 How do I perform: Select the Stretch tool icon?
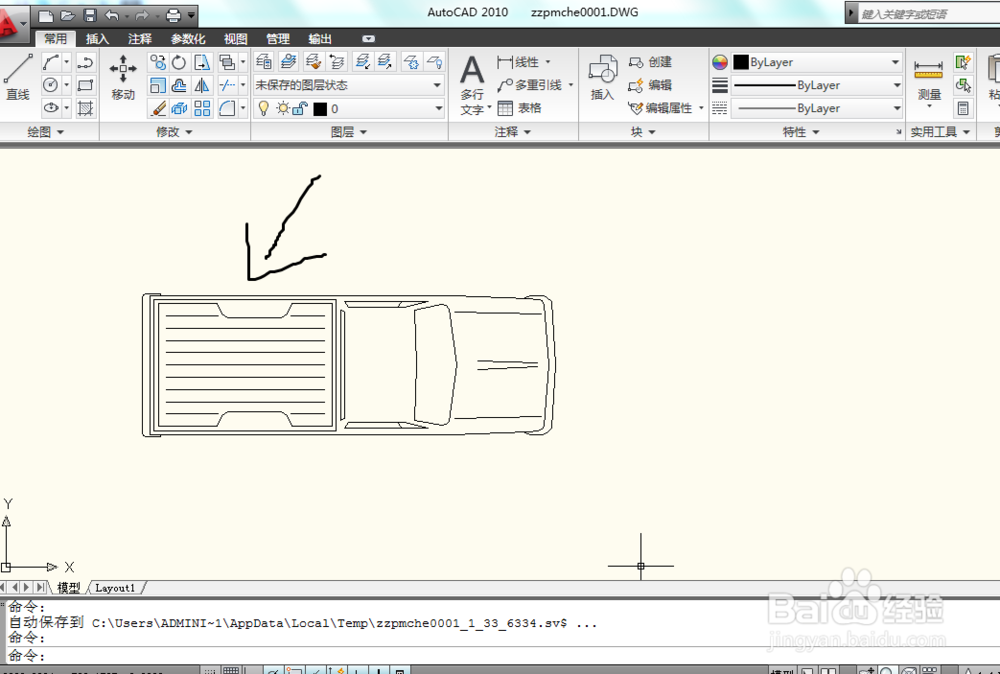point(202,62)
